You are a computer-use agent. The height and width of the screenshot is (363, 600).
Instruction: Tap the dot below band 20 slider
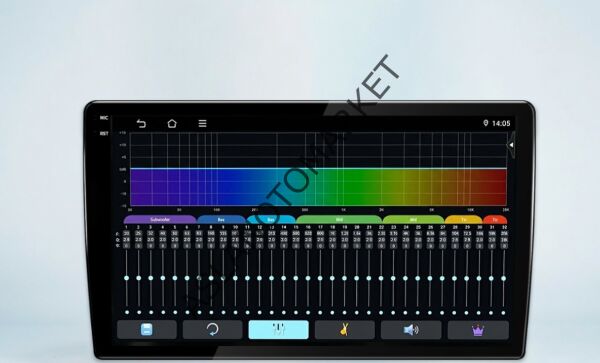[x=357, y=313]
